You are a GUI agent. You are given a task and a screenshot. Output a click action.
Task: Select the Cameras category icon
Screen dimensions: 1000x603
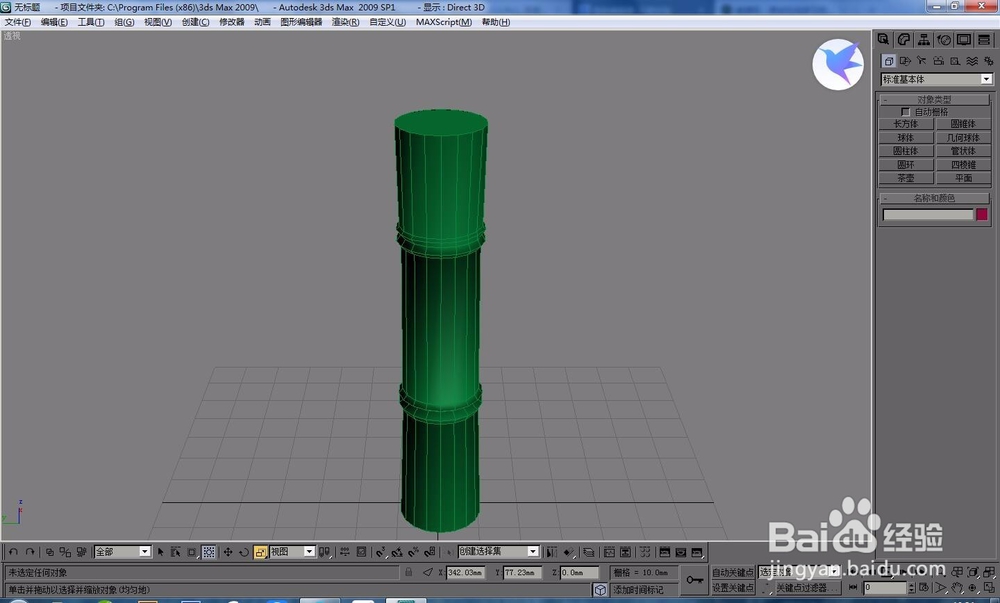[938, 61]
